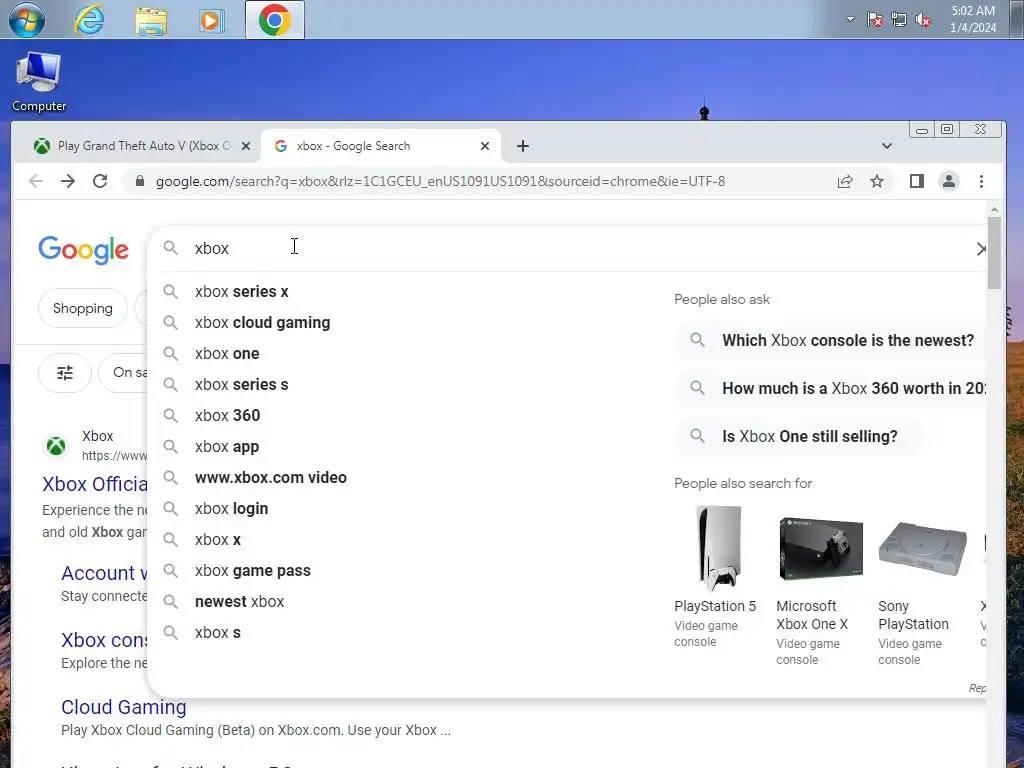Share this page icon in address bar
The image size is (1024, 768).
point(844,182)
